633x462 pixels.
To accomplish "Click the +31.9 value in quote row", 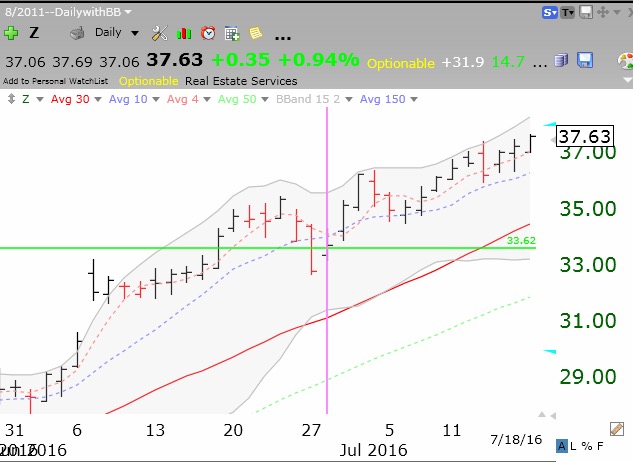I will point(463,62).
